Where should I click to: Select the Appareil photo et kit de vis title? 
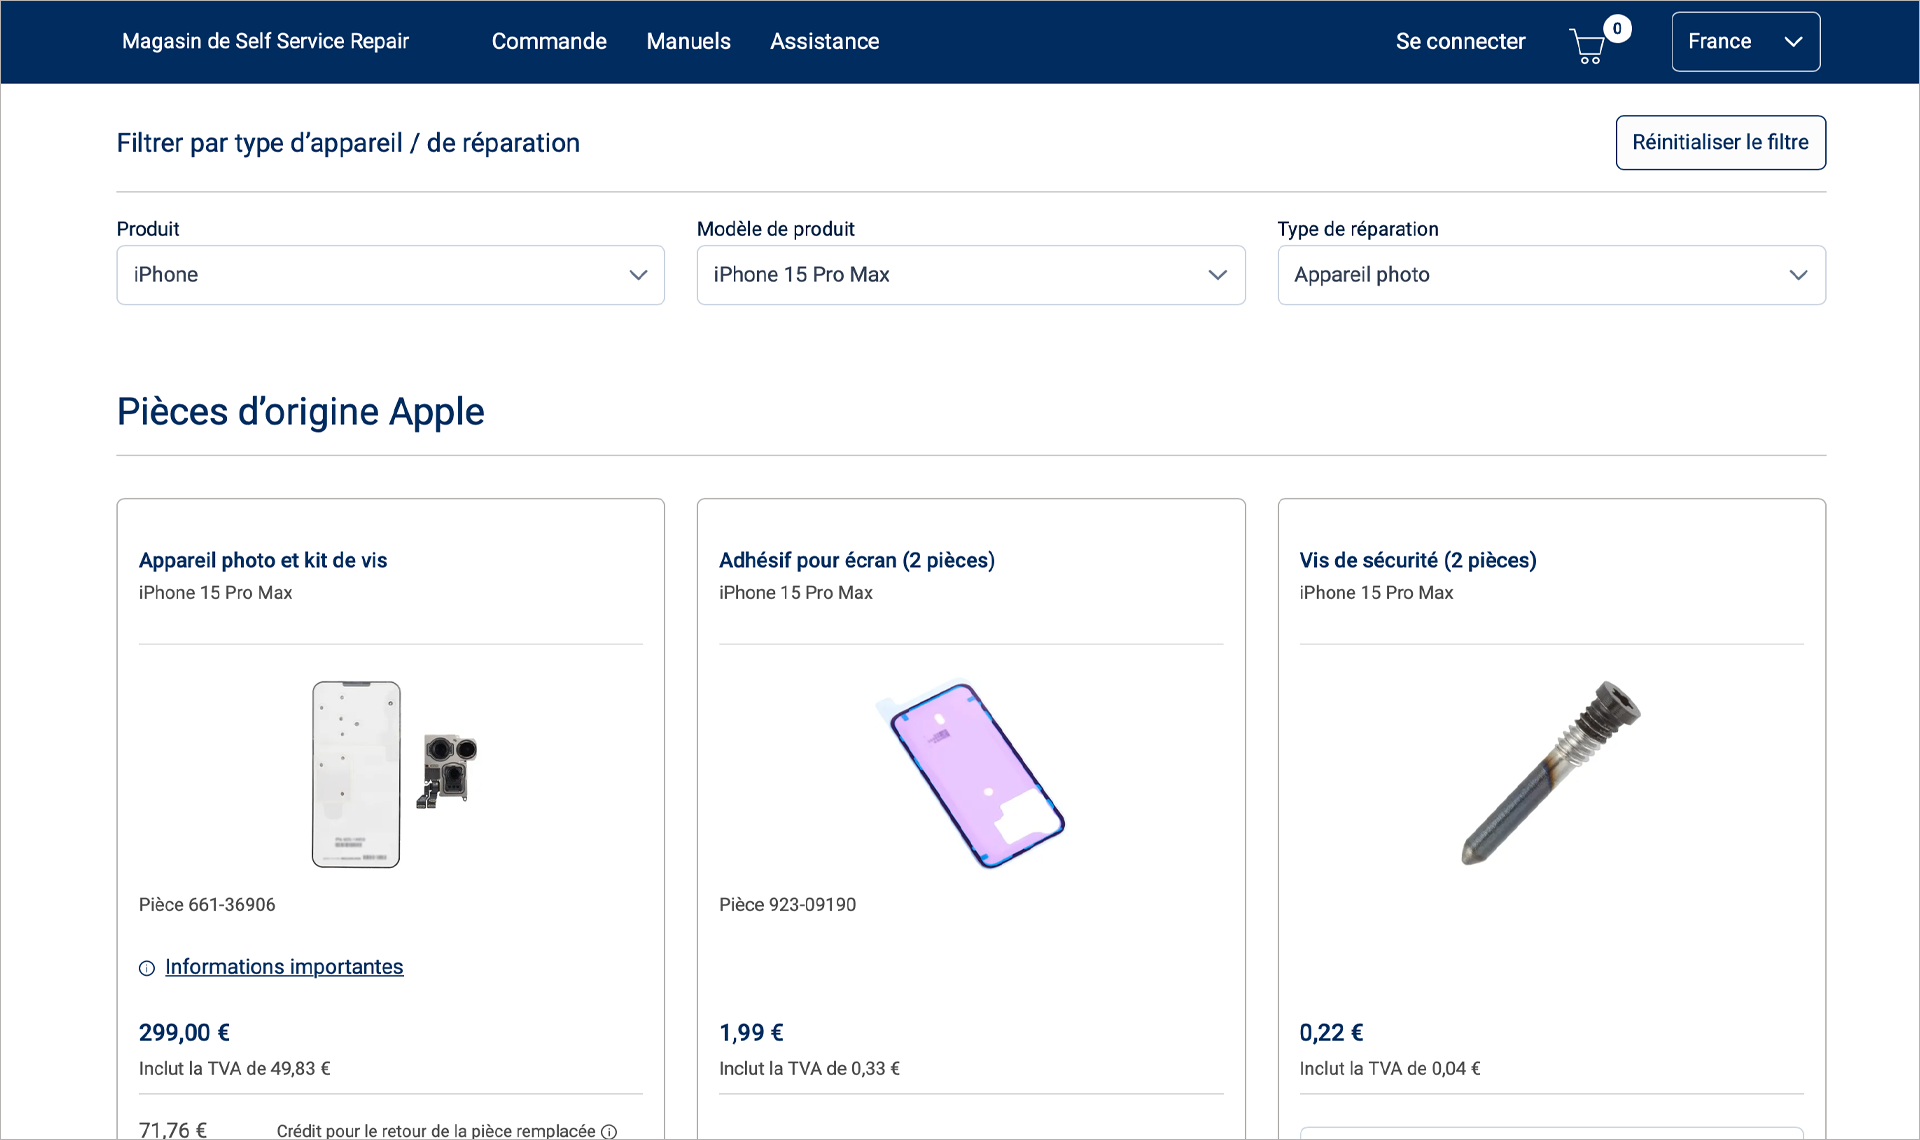(x=263, y=560)
